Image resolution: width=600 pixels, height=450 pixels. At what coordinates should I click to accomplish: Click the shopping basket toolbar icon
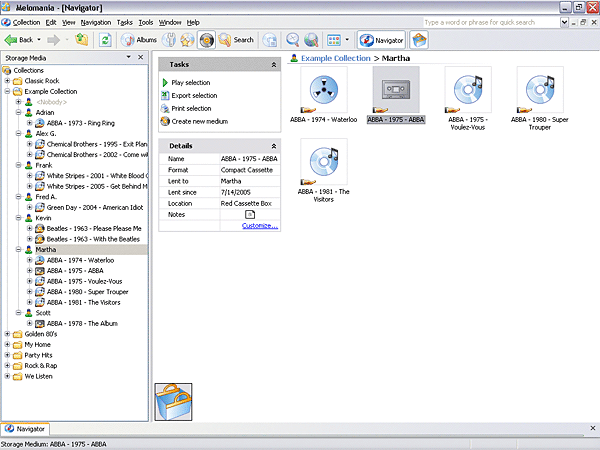[x=419, y=40]
